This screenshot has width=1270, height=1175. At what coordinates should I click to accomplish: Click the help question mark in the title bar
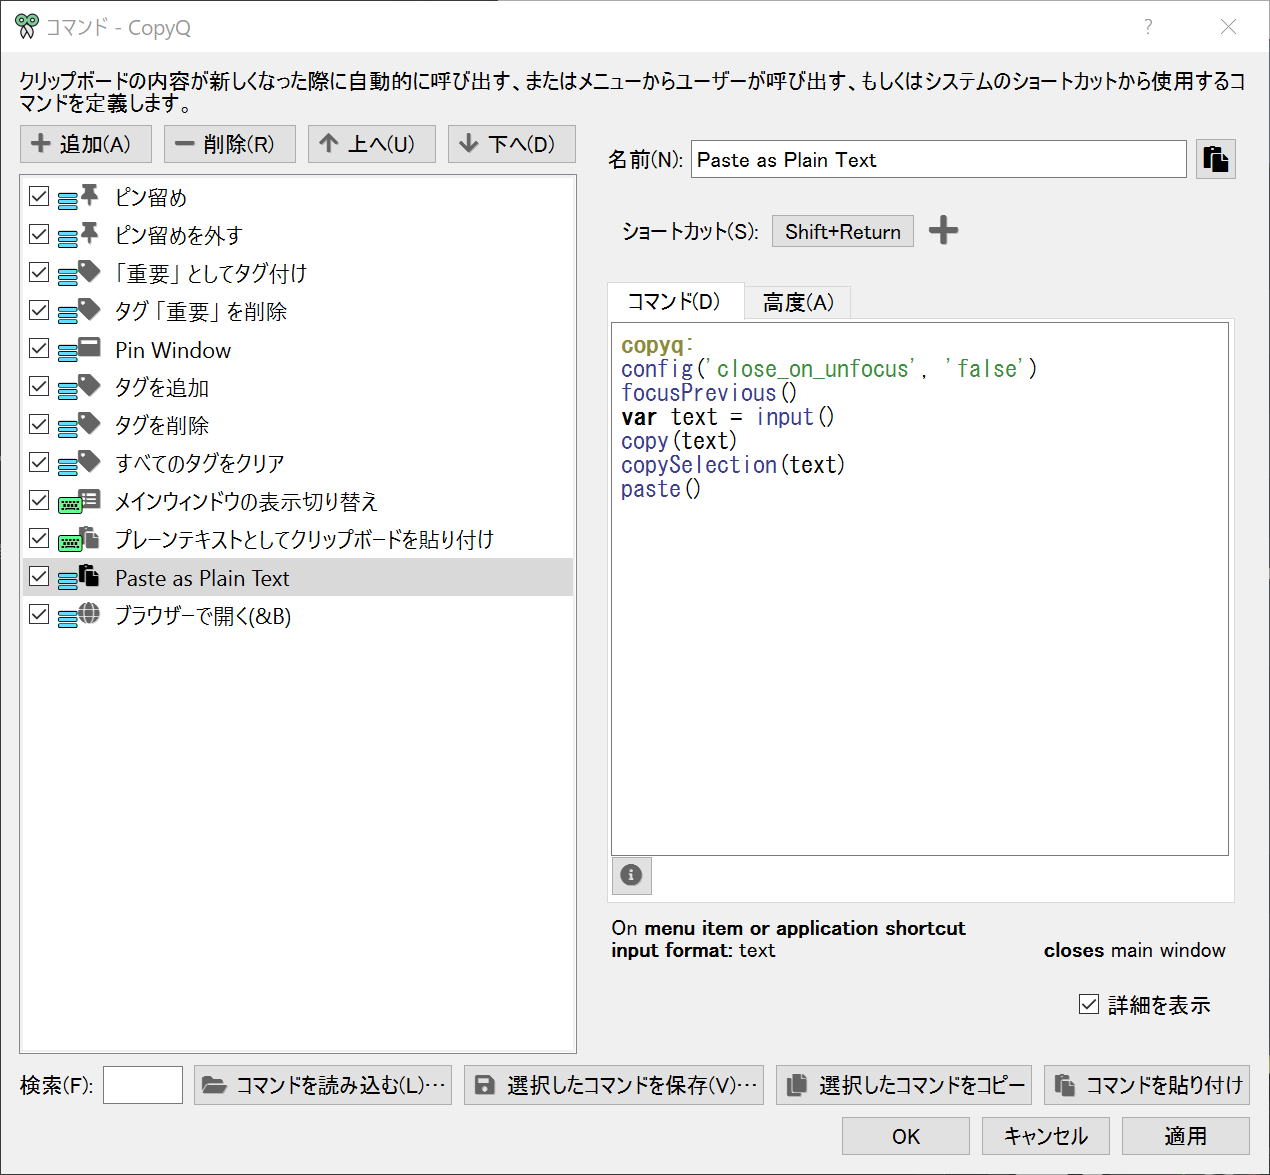click(1148, 27)
